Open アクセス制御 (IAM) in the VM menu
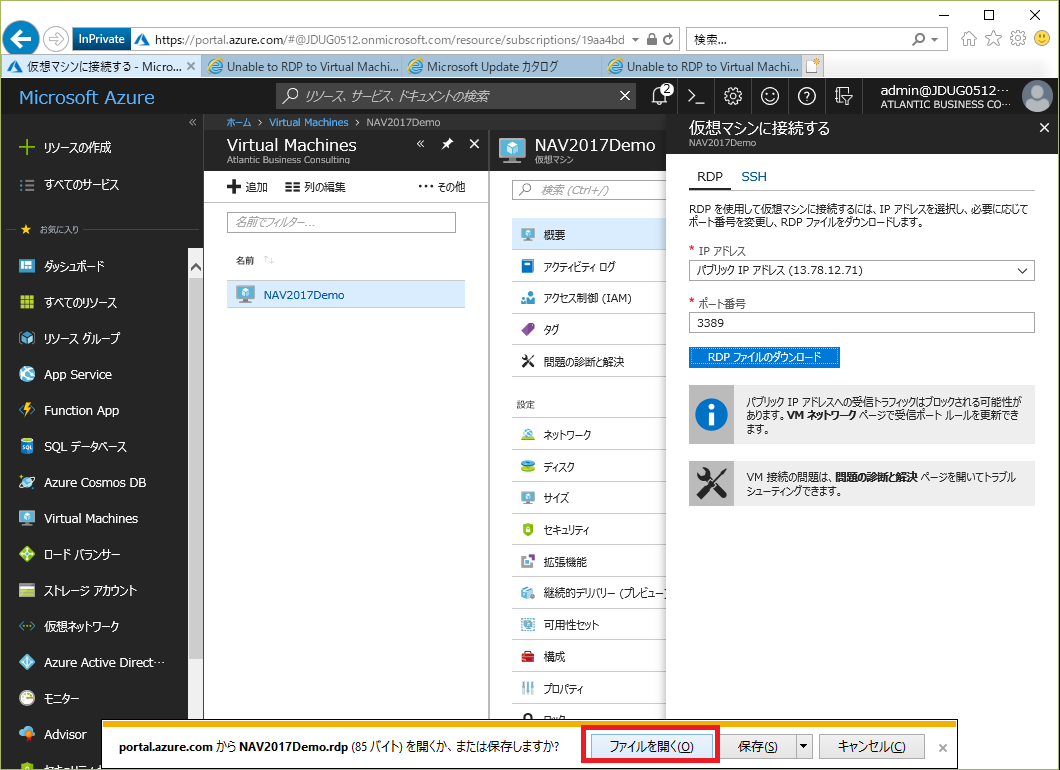Image resolution: width=1060 pixels, height=770 pixels. tap(589, 298)
